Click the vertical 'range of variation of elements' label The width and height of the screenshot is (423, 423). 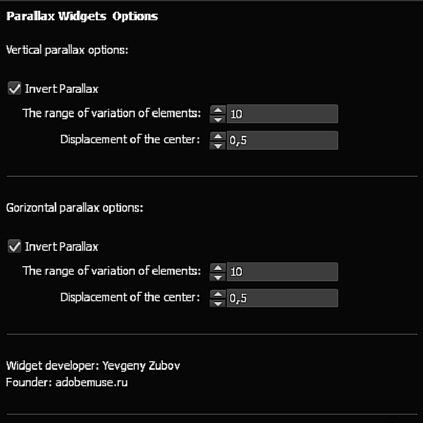tap(112, 113)
